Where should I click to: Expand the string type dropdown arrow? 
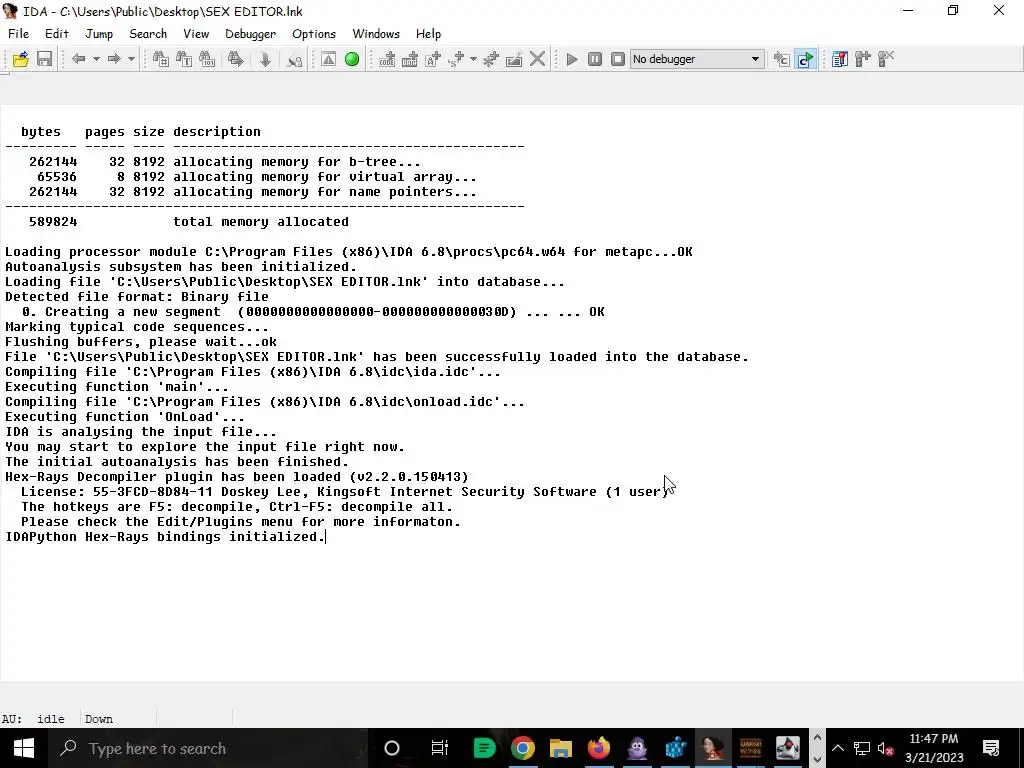[x=473, y=59]
